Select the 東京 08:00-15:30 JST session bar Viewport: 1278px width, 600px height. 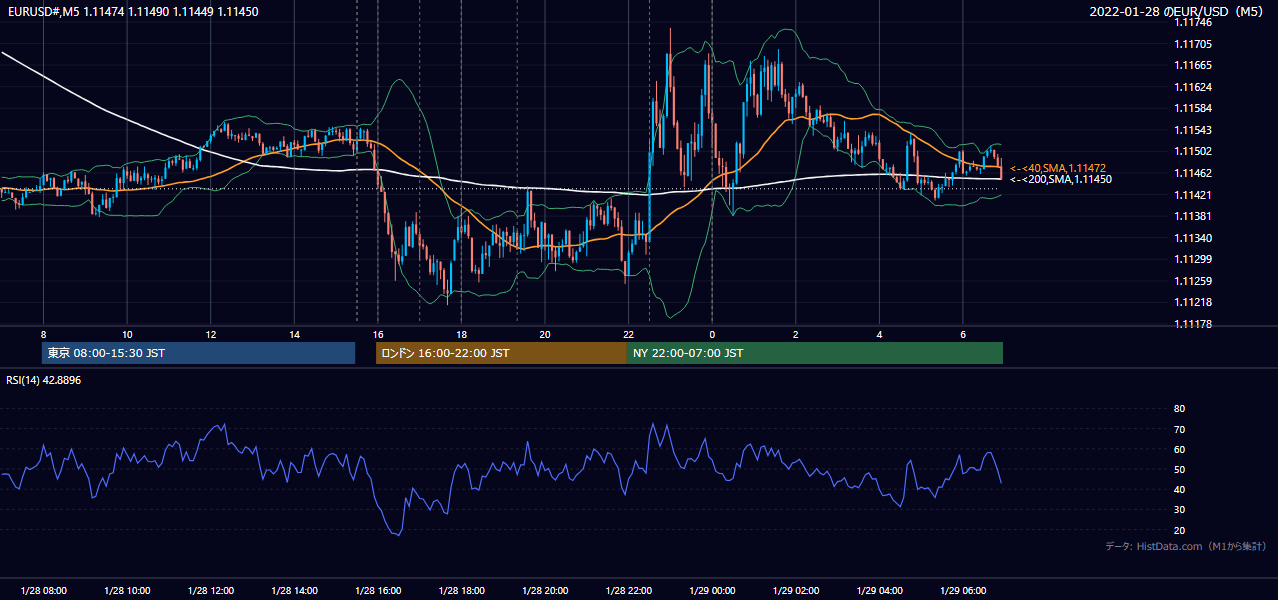199,353
